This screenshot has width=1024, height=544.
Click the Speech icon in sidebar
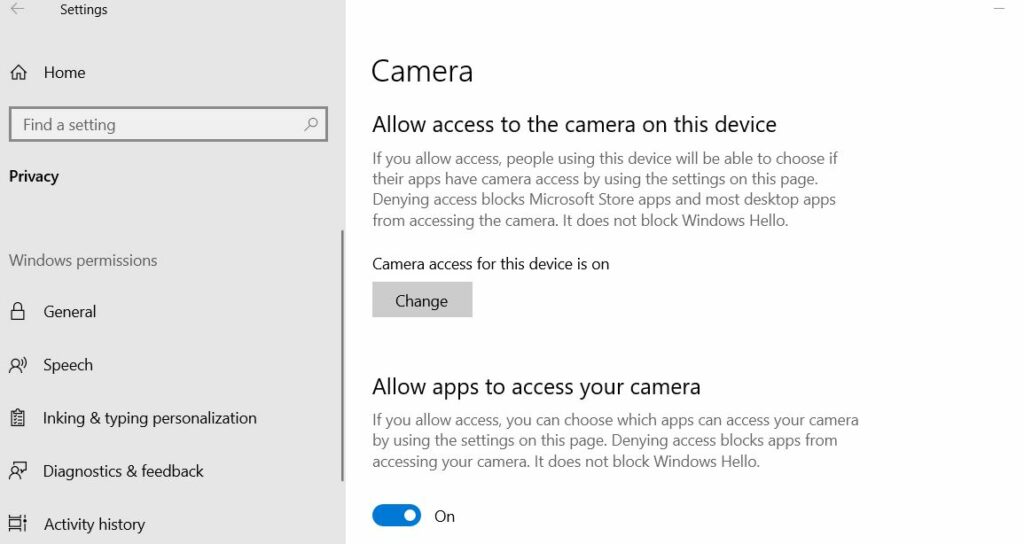(18, 365)
